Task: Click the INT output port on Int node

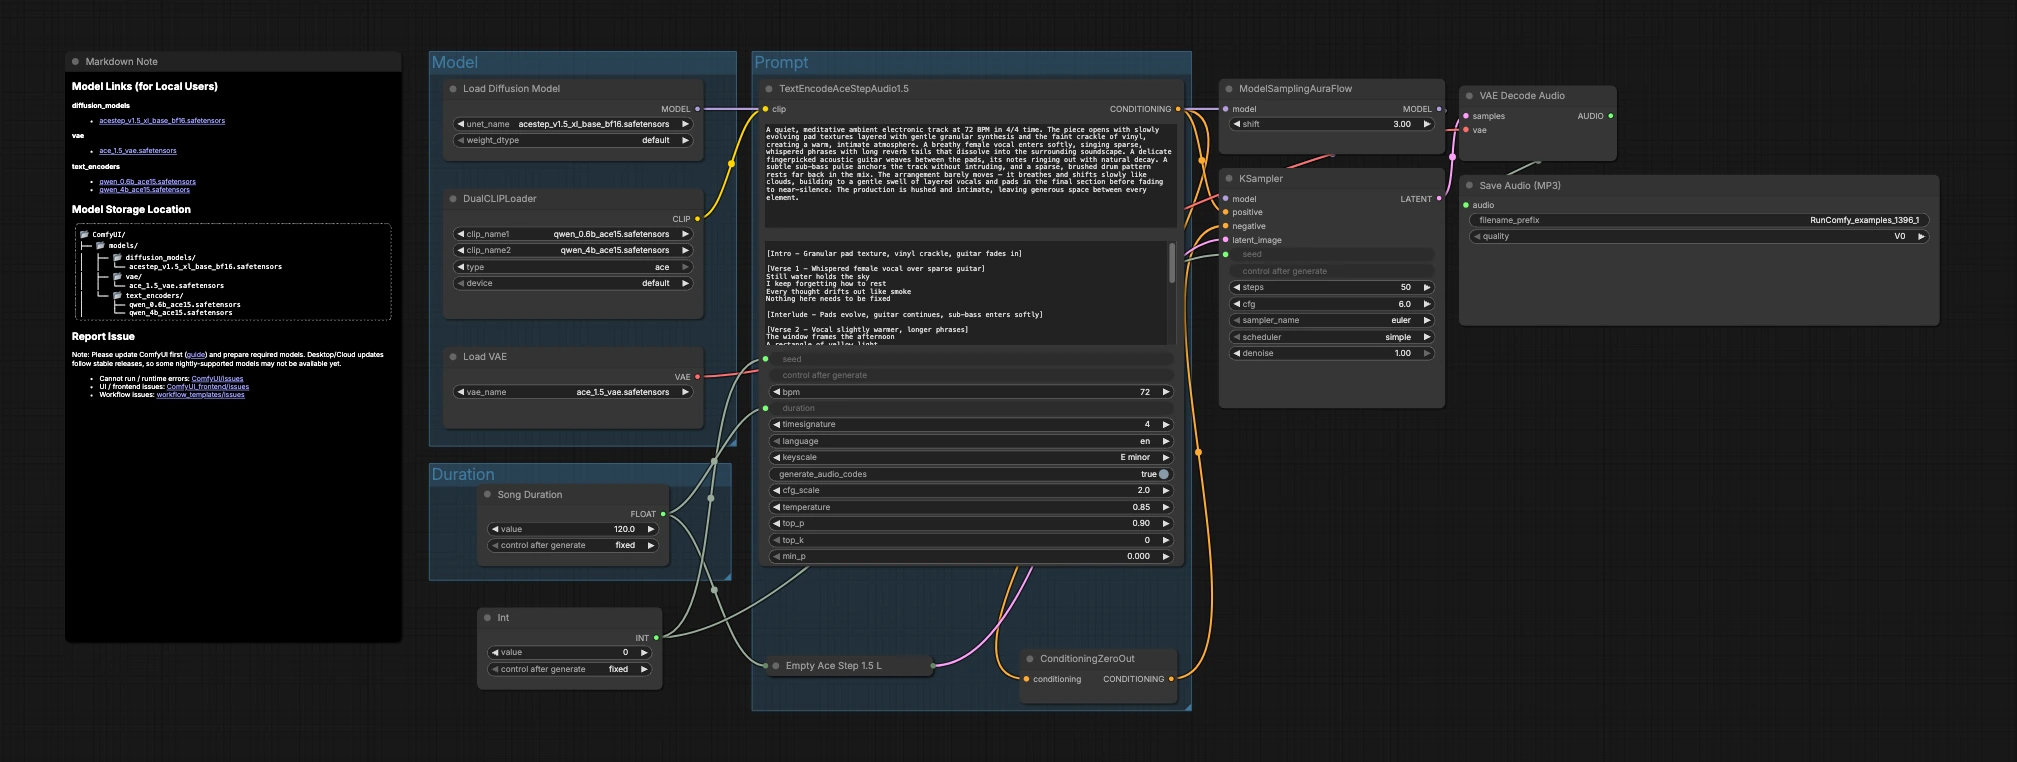Action: point(656,638)
